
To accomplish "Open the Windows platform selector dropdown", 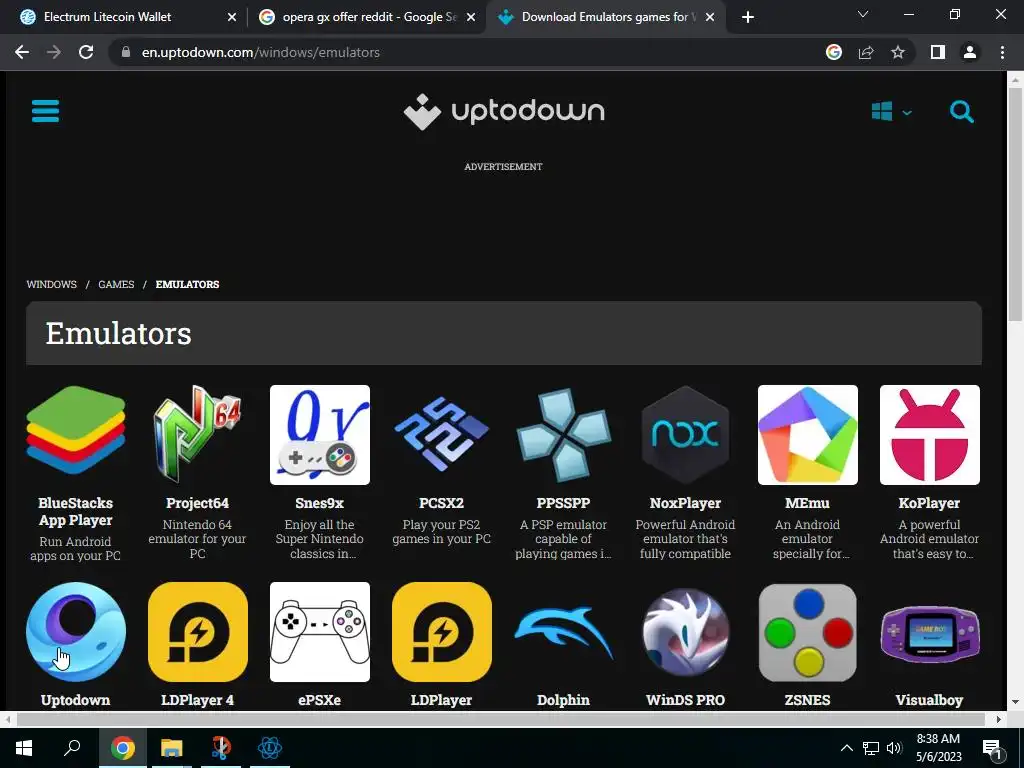I will point(891,112).
